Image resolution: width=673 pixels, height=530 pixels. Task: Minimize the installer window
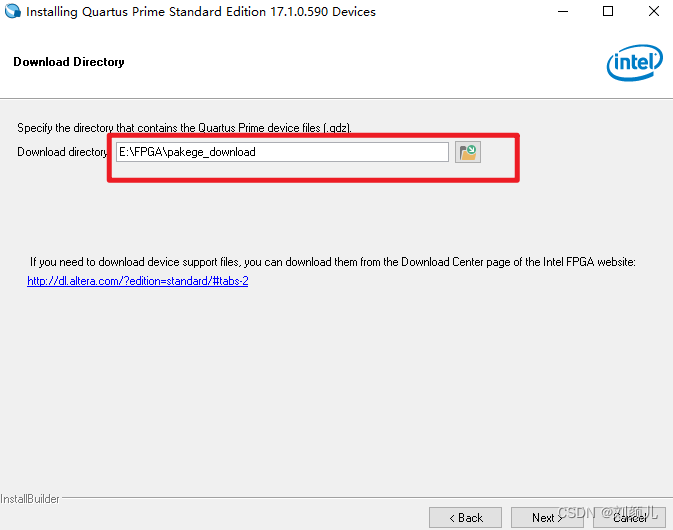[x=563, y=12]
